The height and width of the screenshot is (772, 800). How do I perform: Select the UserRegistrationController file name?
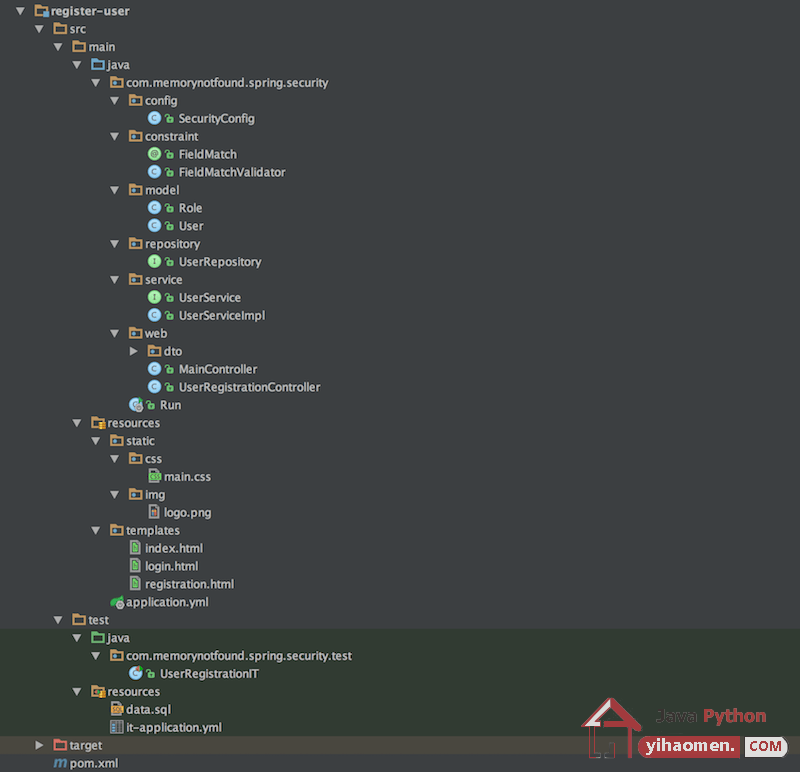249,387
